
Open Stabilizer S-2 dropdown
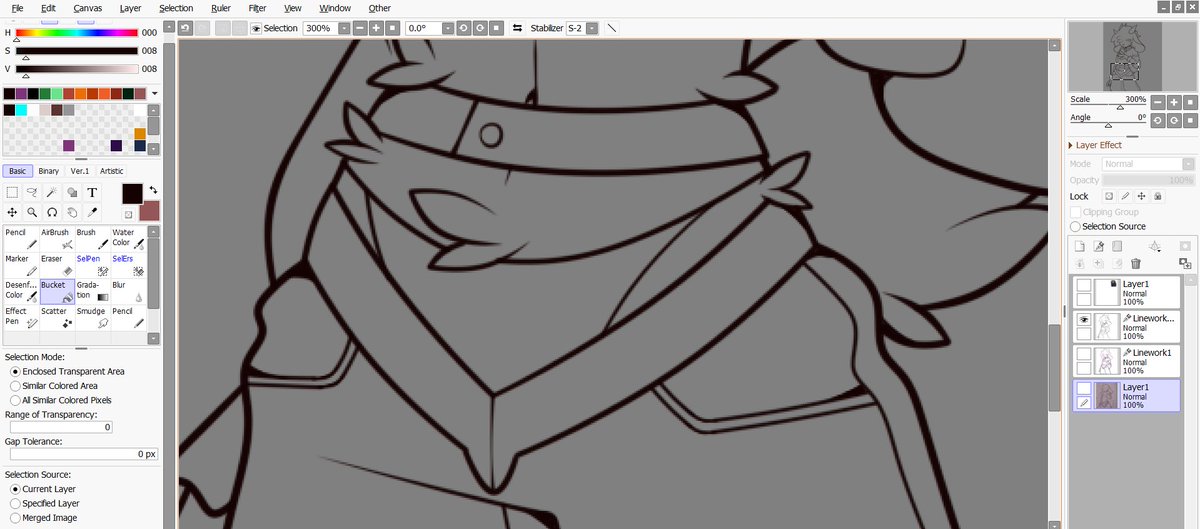click(x=592, y=28)
